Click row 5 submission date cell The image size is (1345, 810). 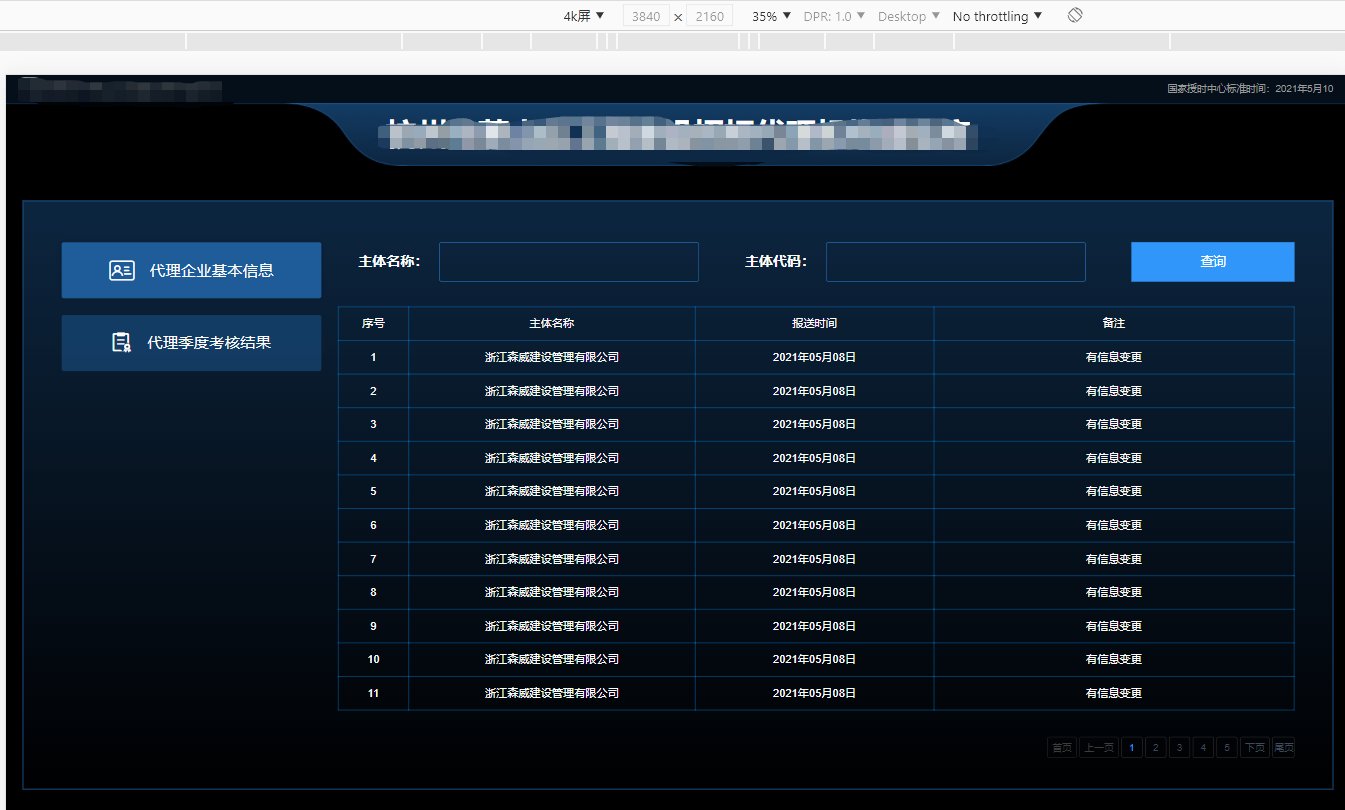click(x=815, y=491)
